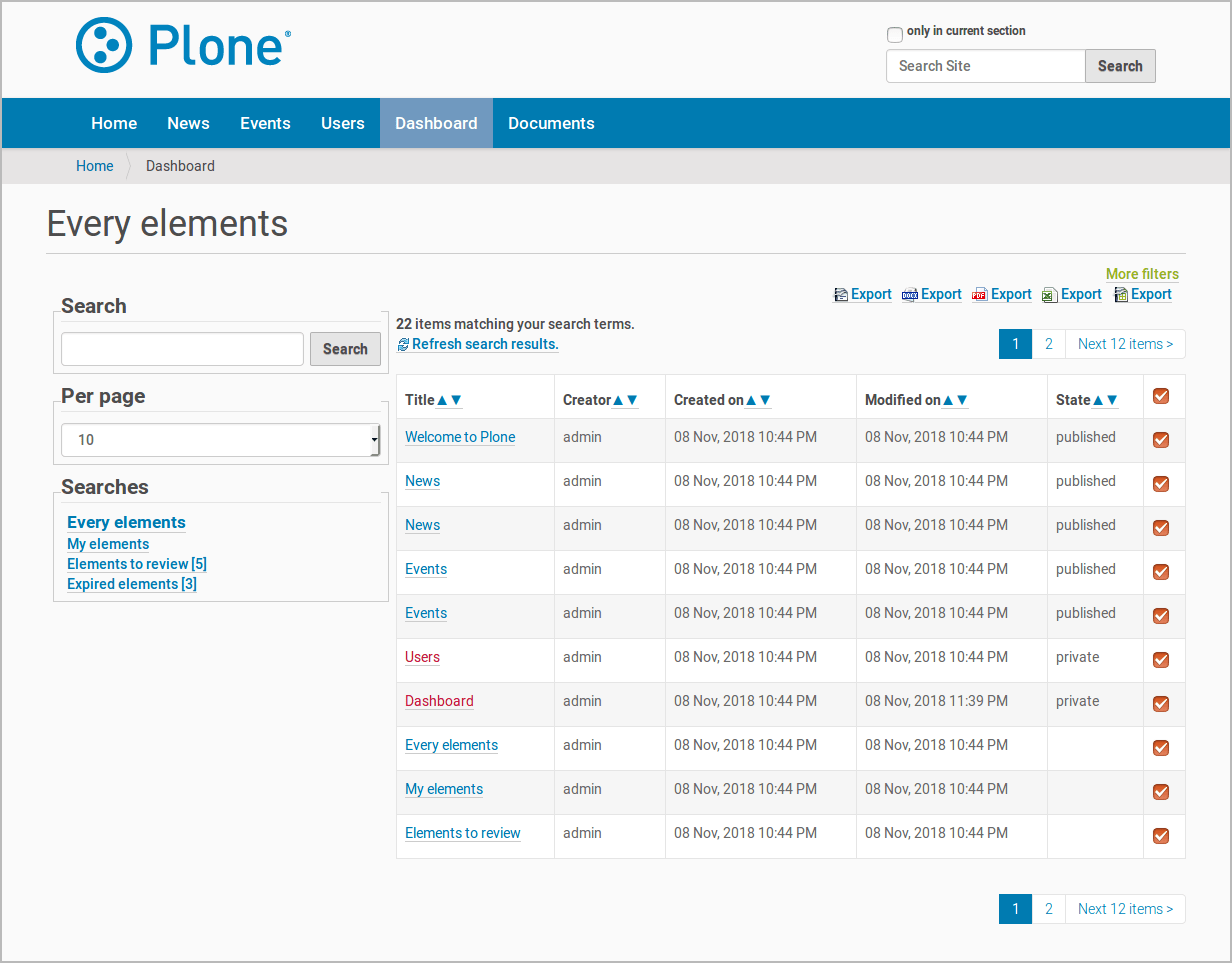This screenshot has width=1232, height=963.
Task: Open Elements to review link in results table
Action: click(x=463, y=833)
